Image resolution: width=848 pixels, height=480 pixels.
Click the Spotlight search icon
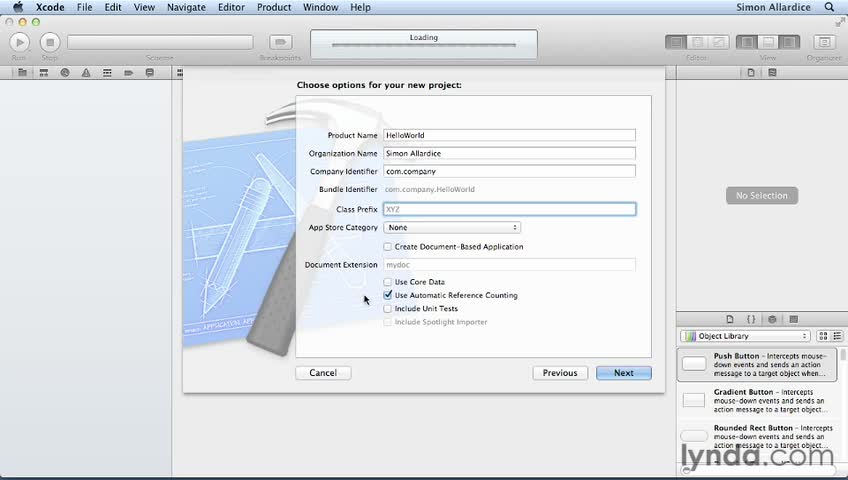pos(829,7)
